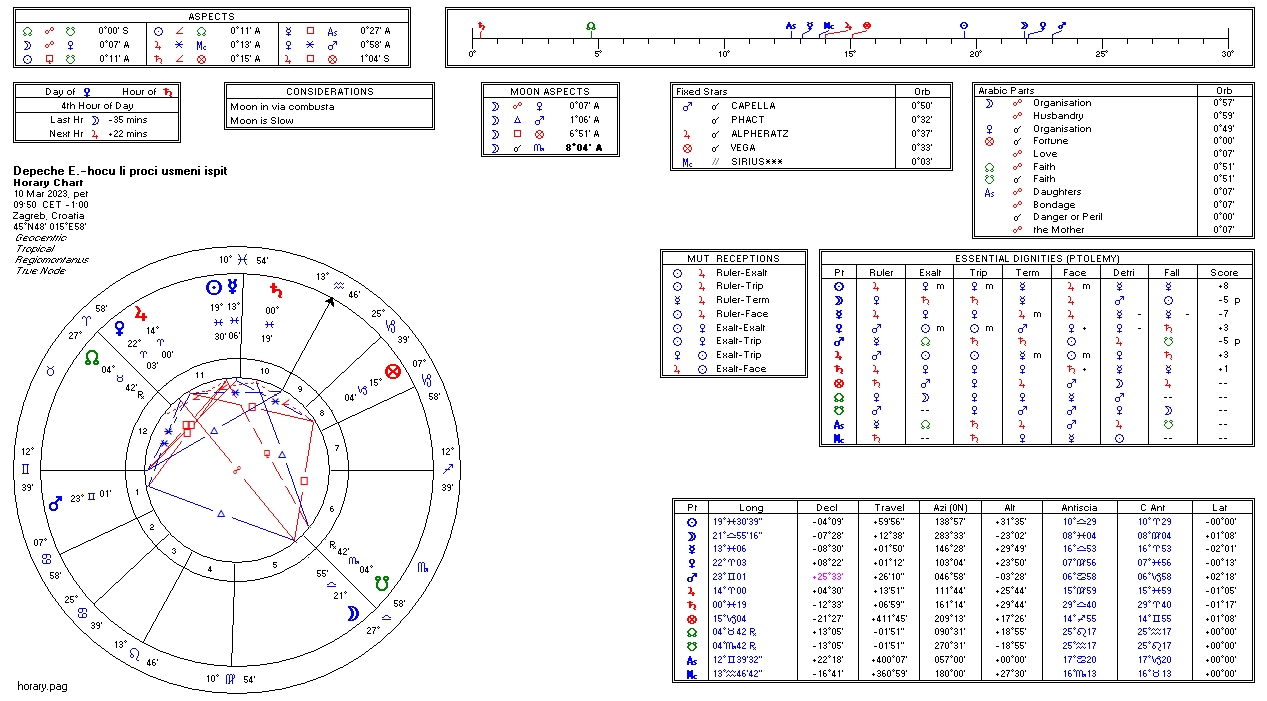
Task: Select the red Saturn glyph in the wheel
Action: pos(276,290)
